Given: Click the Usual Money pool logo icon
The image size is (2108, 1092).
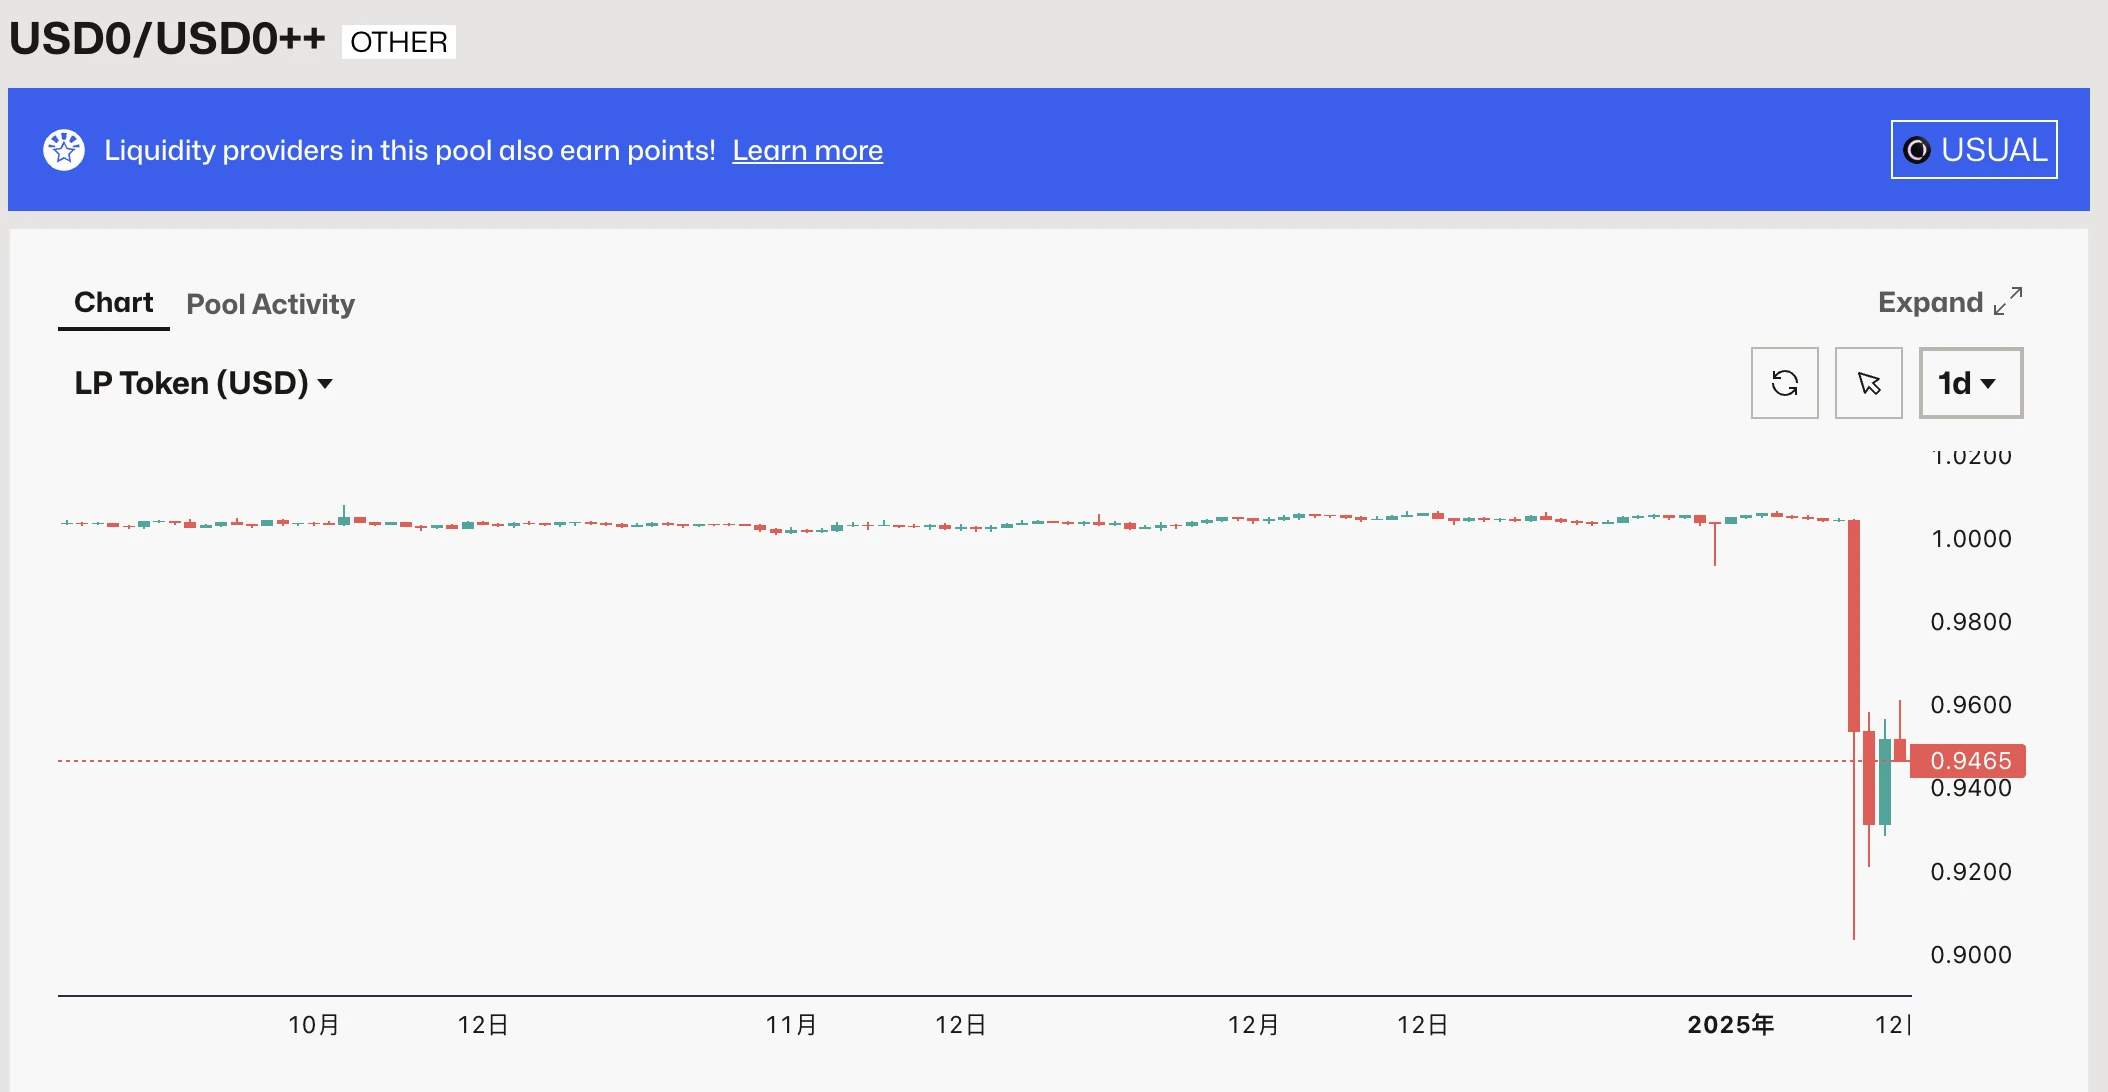Looking at the screenshot, I should [x=1919, y=149].
